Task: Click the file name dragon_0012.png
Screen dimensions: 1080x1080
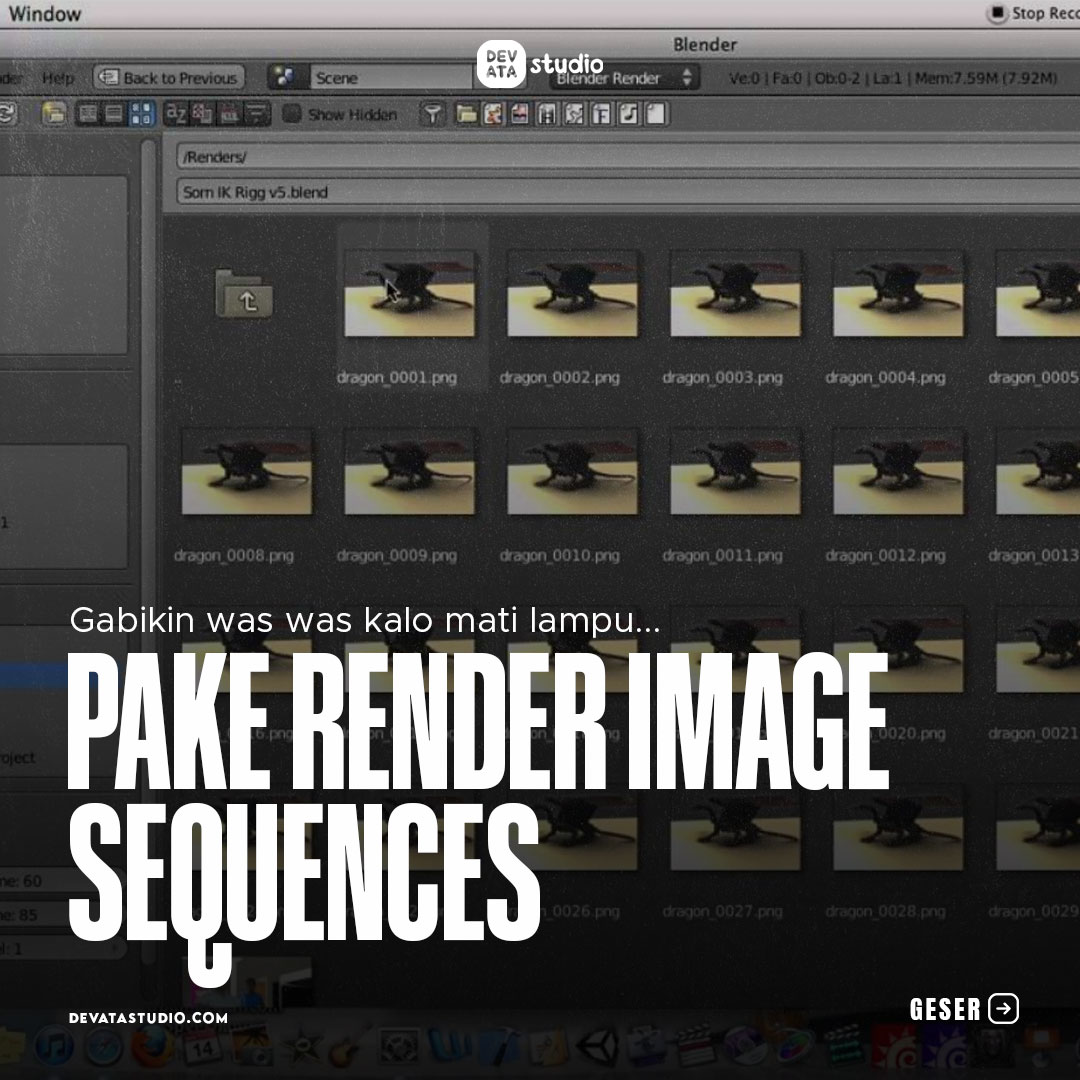Action: (x=886, y=555)
